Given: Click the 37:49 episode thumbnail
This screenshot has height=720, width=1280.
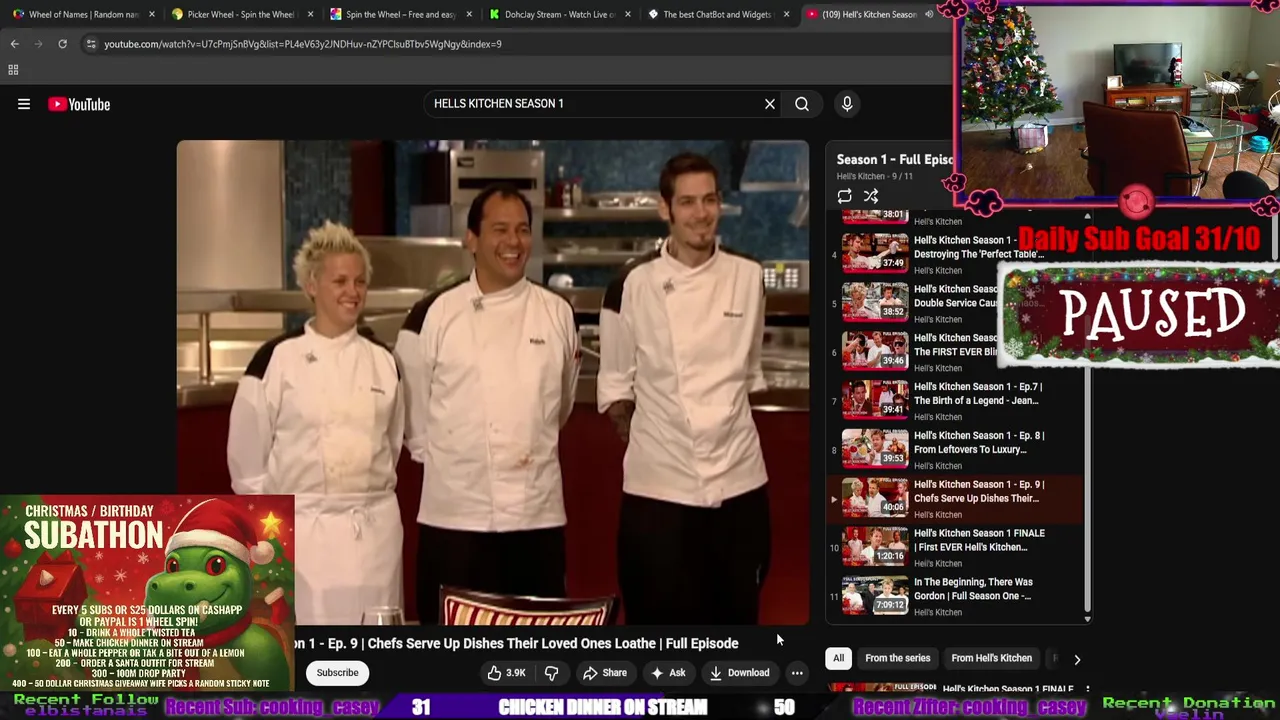Looking at the screenshot, I should click(x=875, y=252).
